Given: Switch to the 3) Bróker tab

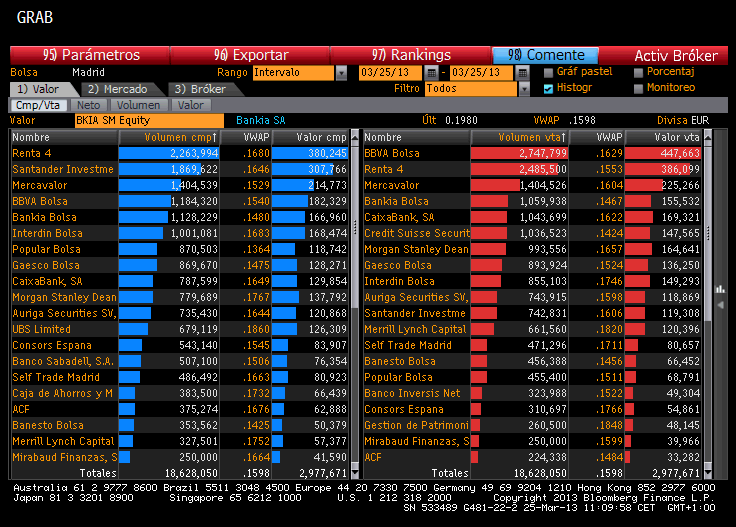Looking at the screenshot, I should 203,89.
